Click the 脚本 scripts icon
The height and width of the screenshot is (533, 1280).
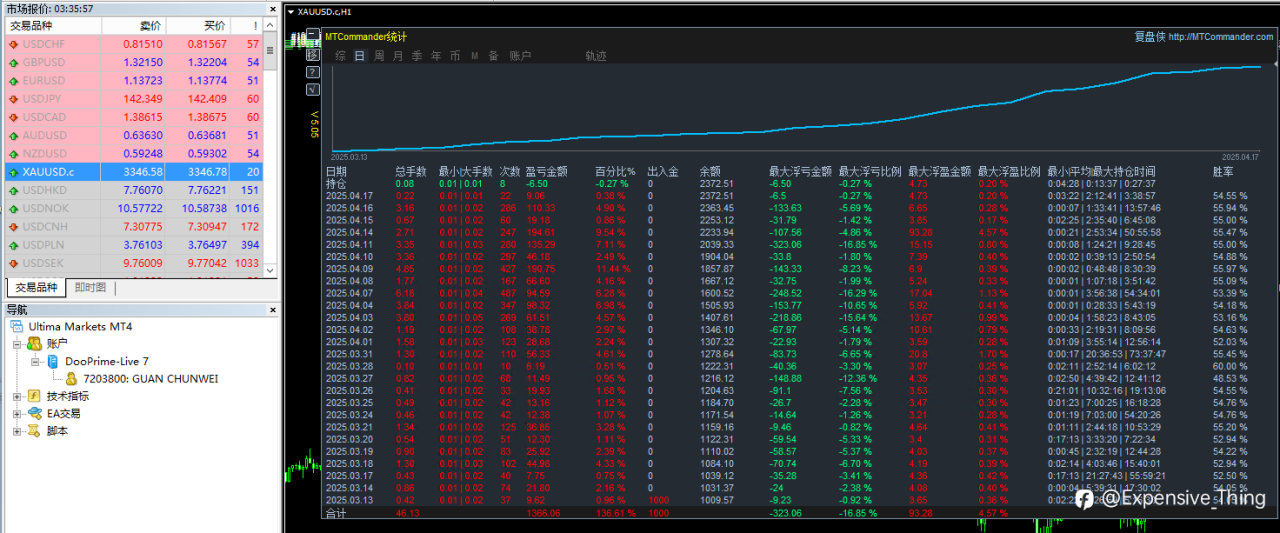[x=34, y=431]
